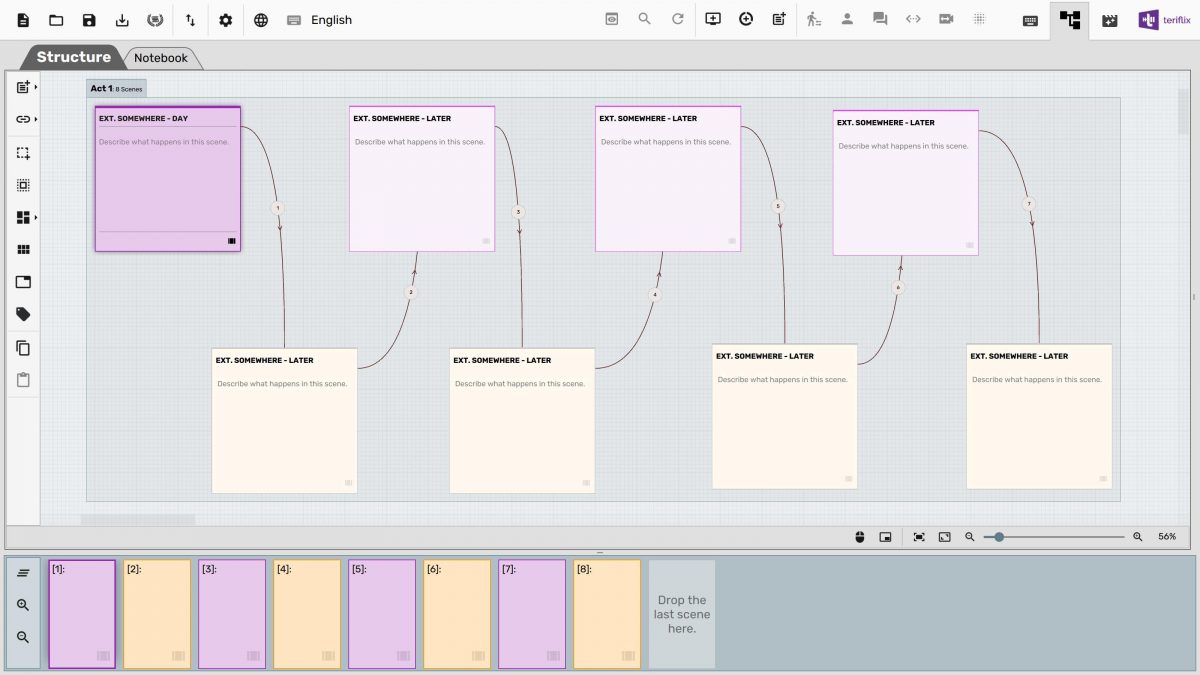Image resolution: width=1200 pixels, height=675 pixels.
Task: Toggle zoom-to-fit on the structure canvas
Action: pyautogui.click(x=919, y=536)
